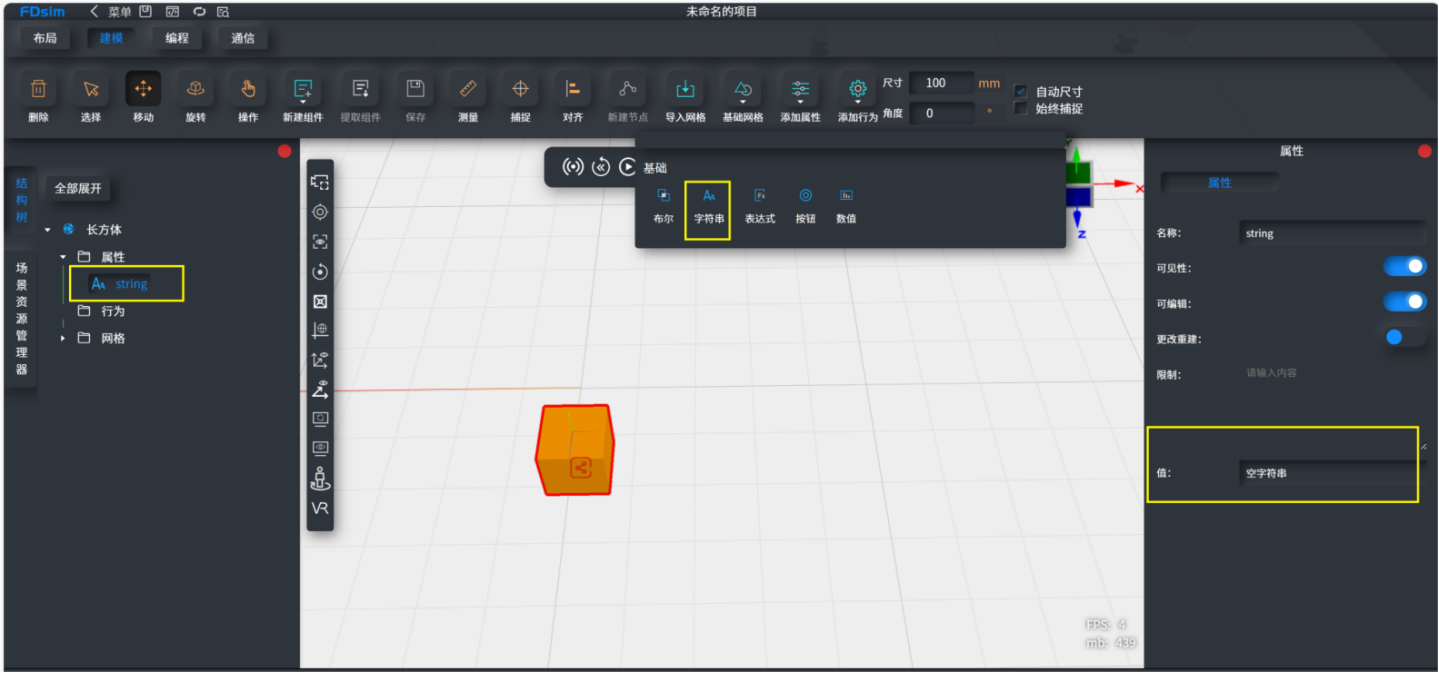Click the VR mode icon
Image resolution: width=1439 pixels, height=673 pixels.
coord(320,508)
